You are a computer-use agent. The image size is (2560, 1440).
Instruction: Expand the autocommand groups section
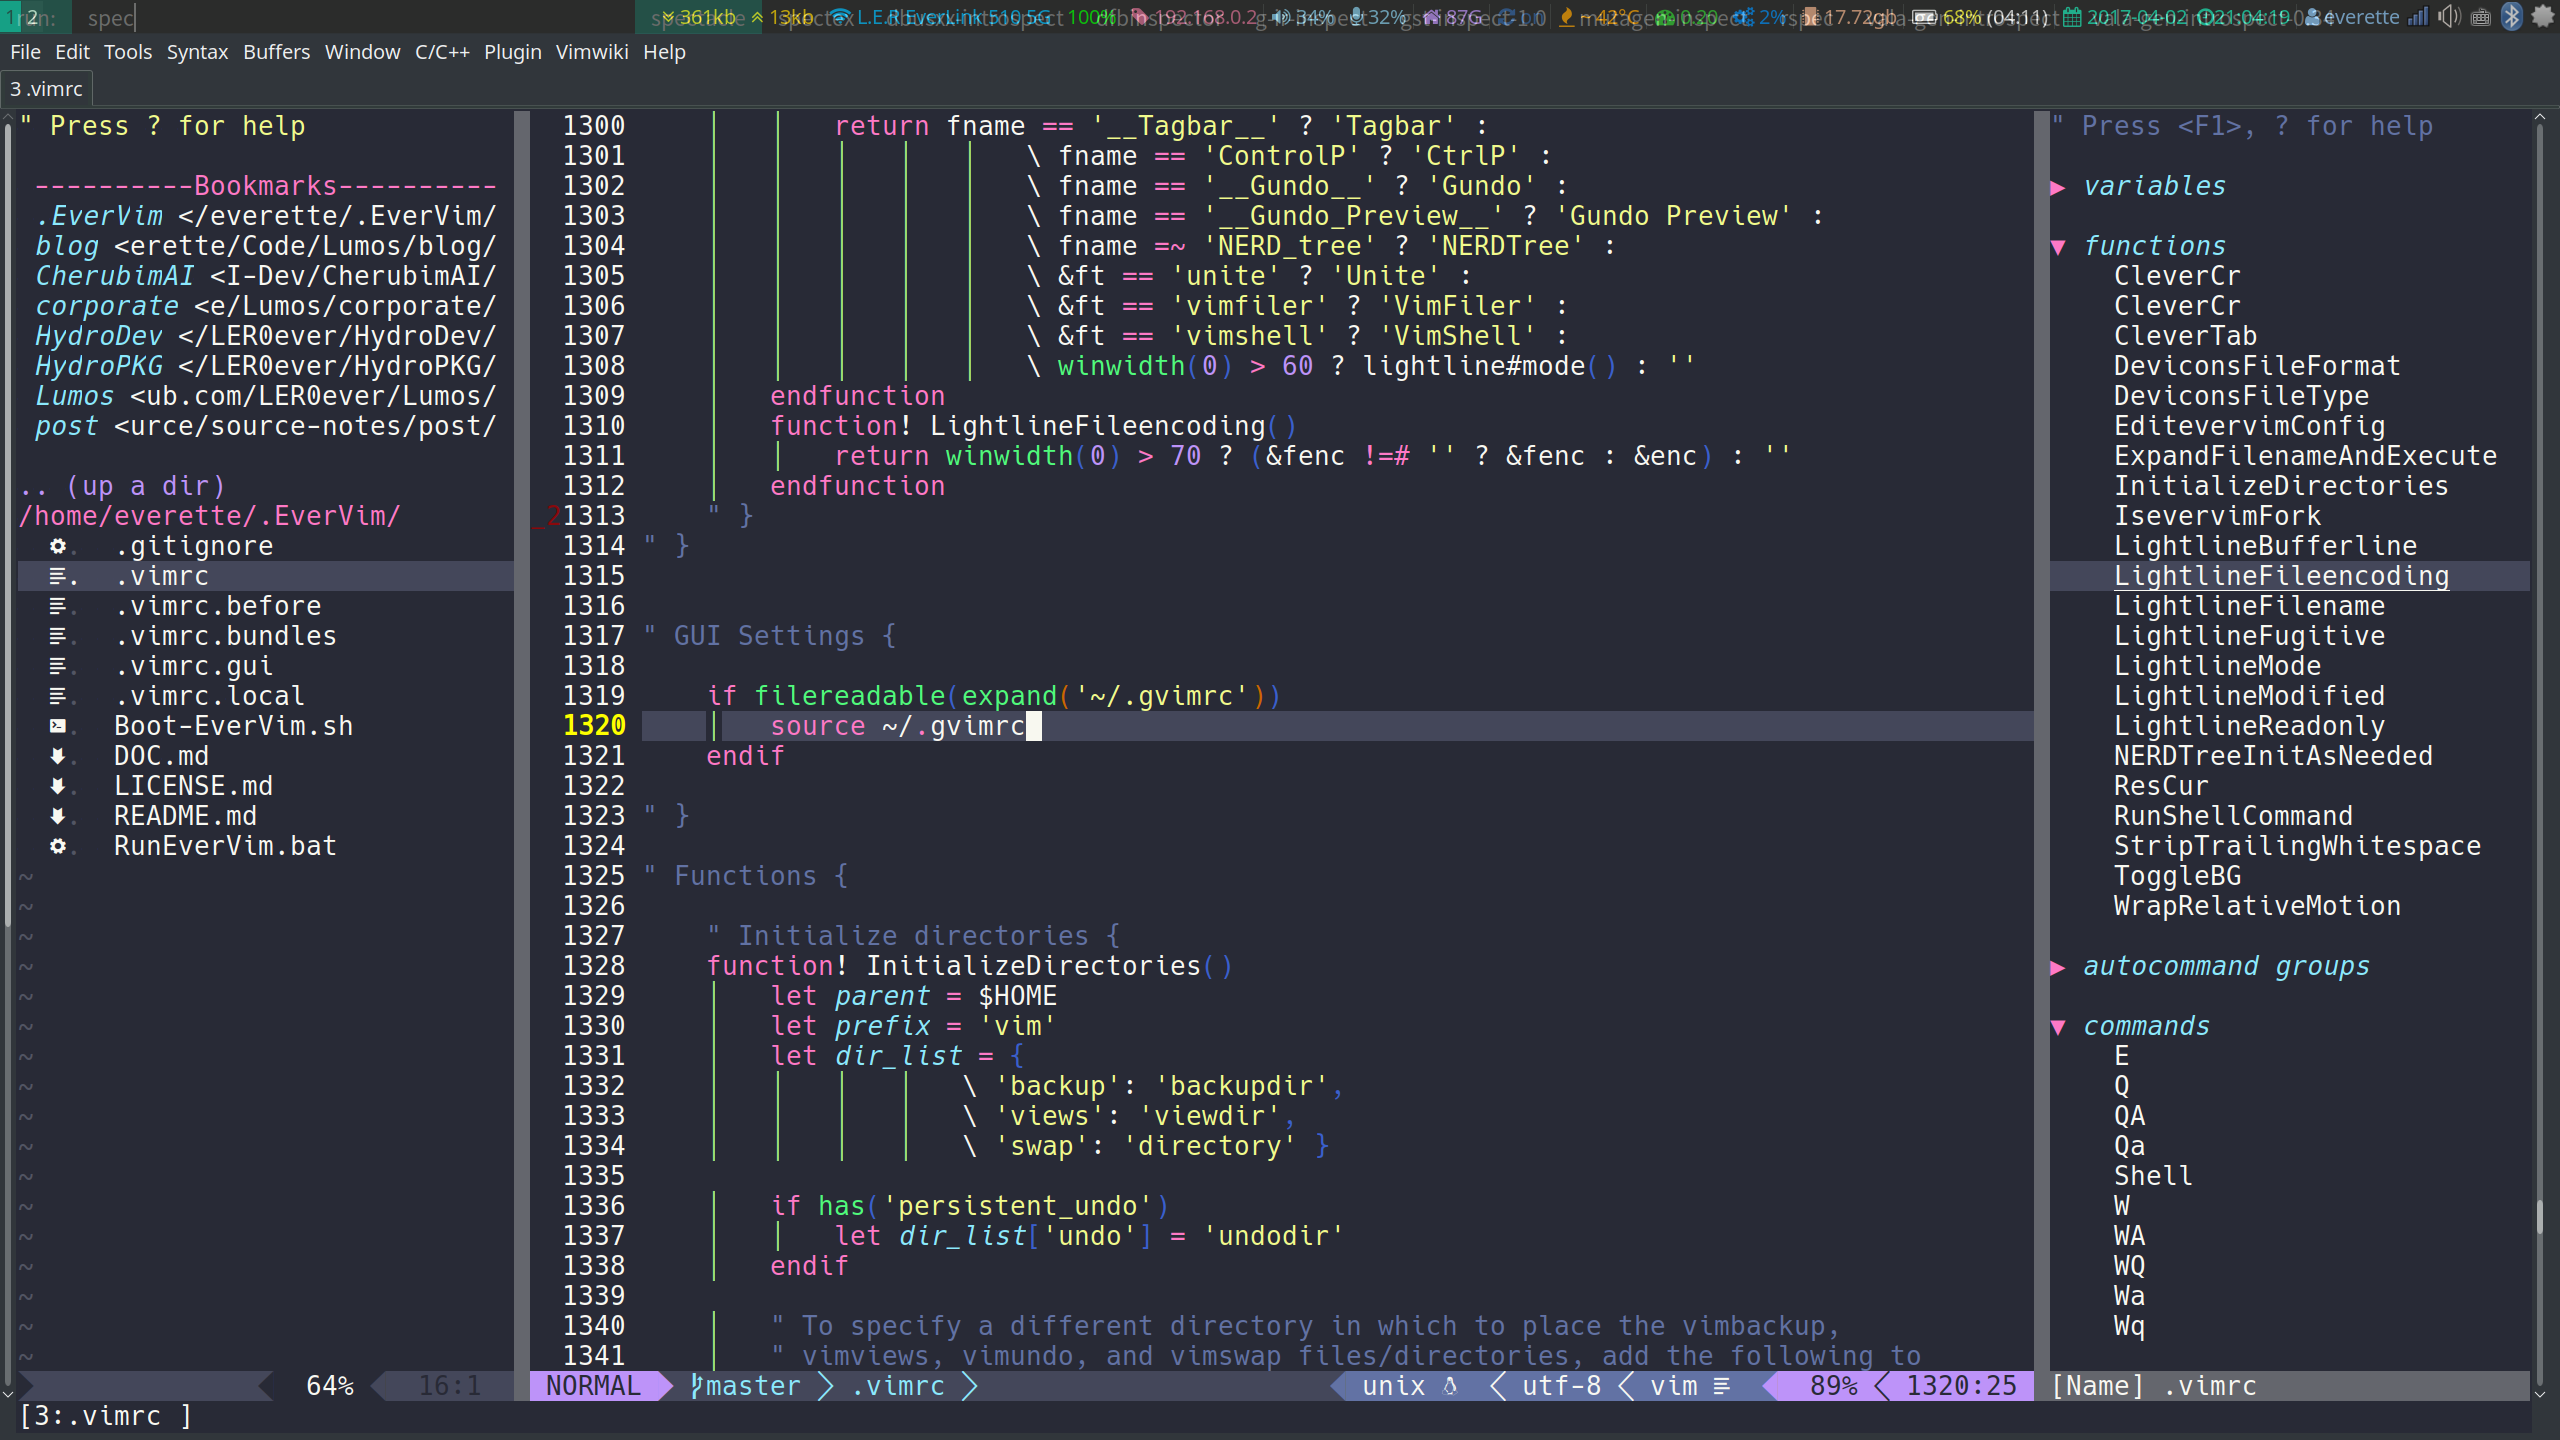[x=2058, y=967]
